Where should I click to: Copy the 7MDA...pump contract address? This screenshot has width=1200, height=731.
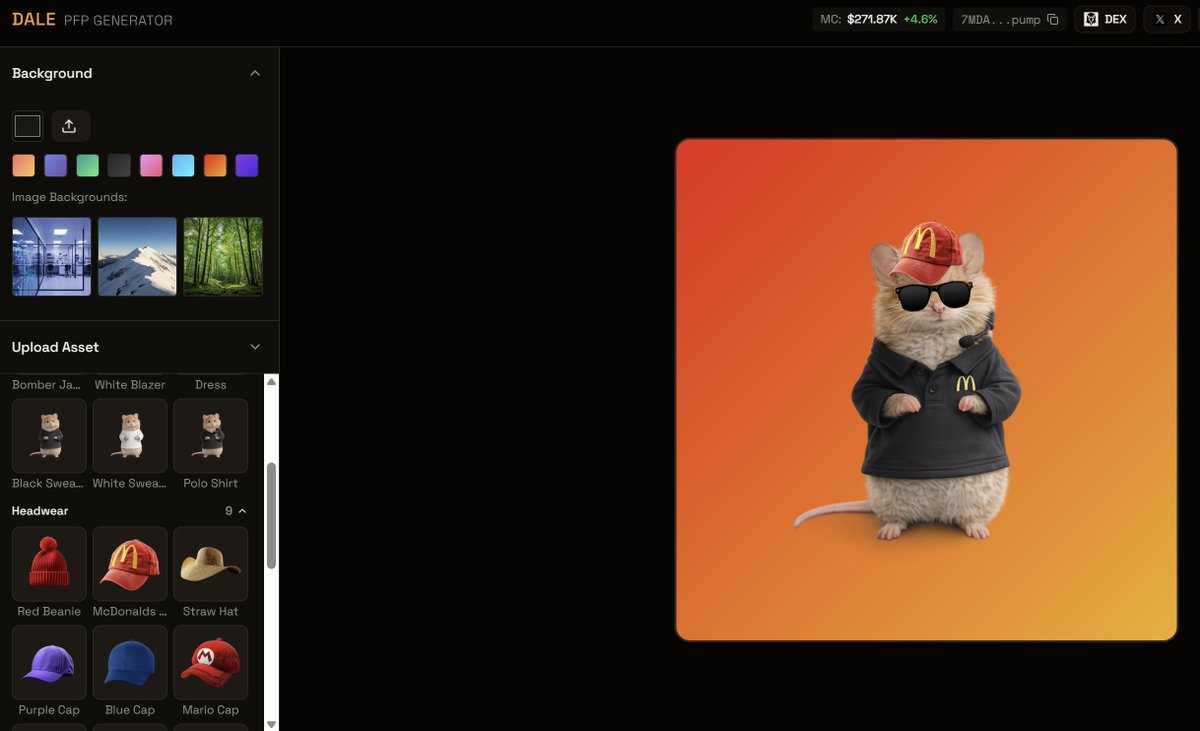(1051, 19)
